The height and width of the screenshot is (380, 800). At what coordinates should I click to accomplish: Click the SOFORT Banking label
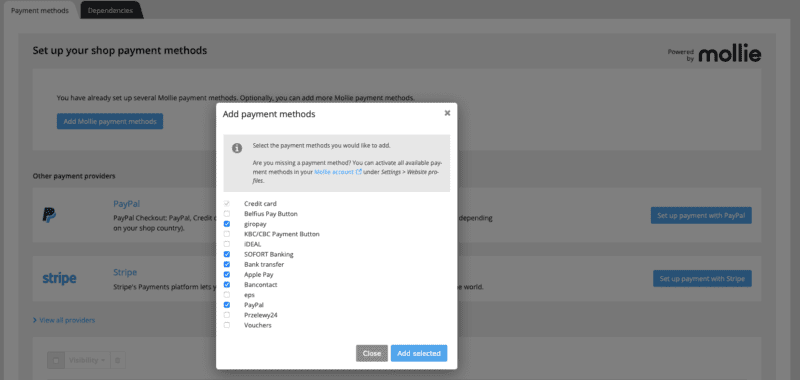(x=269, y=254)
